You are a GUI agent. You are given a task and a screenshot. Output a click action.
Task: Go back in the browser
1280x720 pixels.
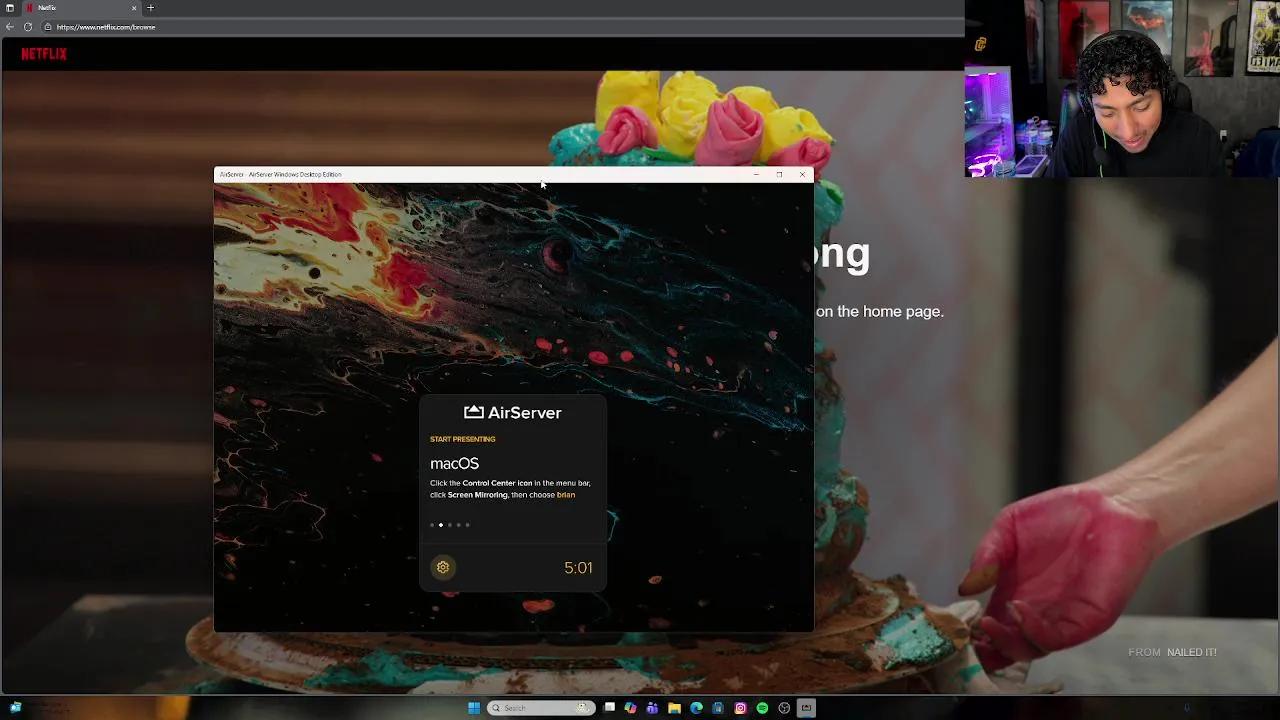(x=10, y=27)
